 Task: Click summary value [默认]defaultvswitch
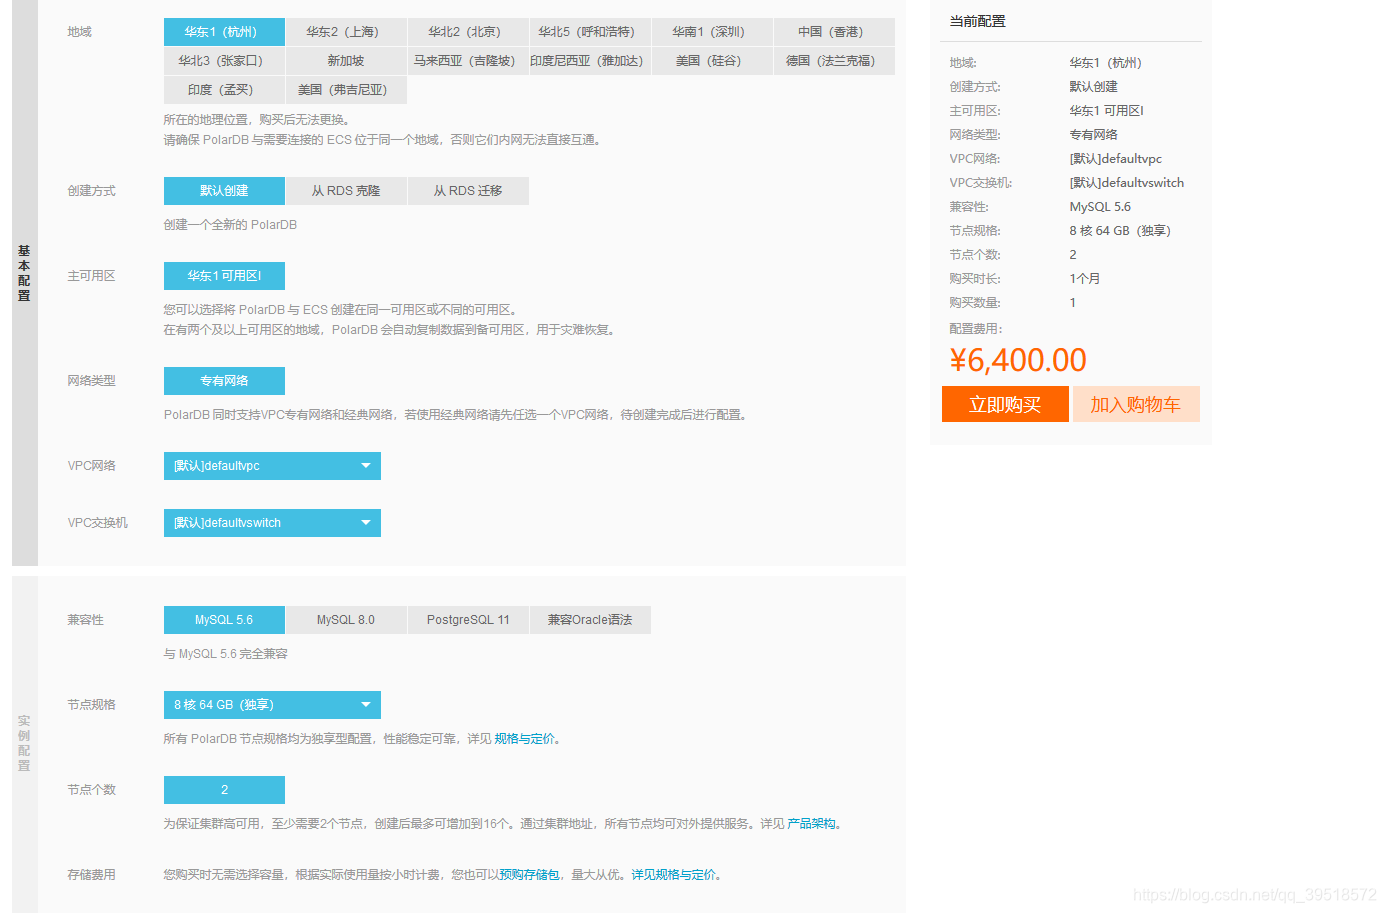tap(1127, 183)
